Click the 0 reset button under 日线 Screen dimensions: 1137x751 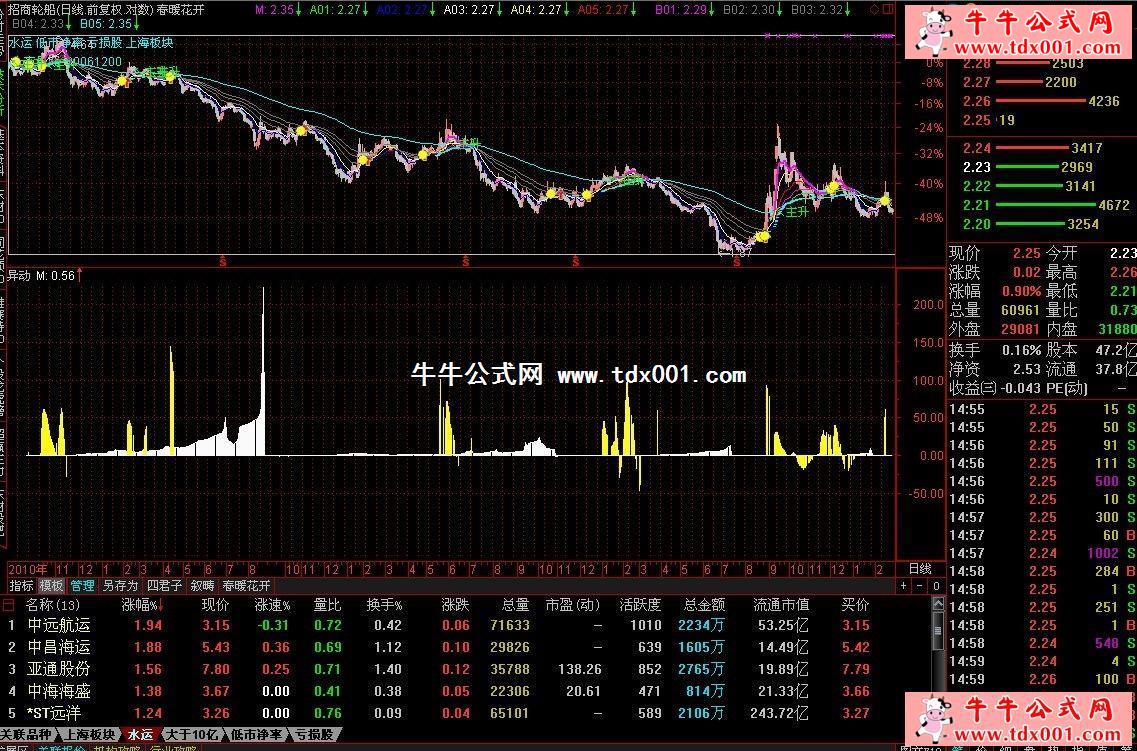935,585
